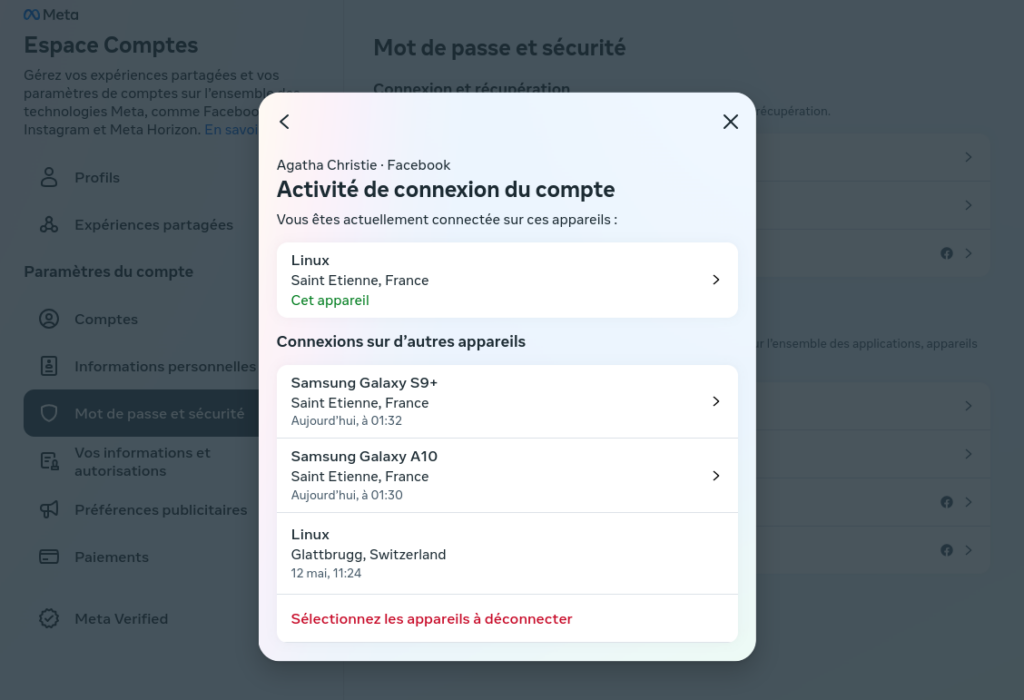Click the Mot de passe et sécurité shield icon
Viewport: 1024px width, 700px height.
click(x=49, y=413)
